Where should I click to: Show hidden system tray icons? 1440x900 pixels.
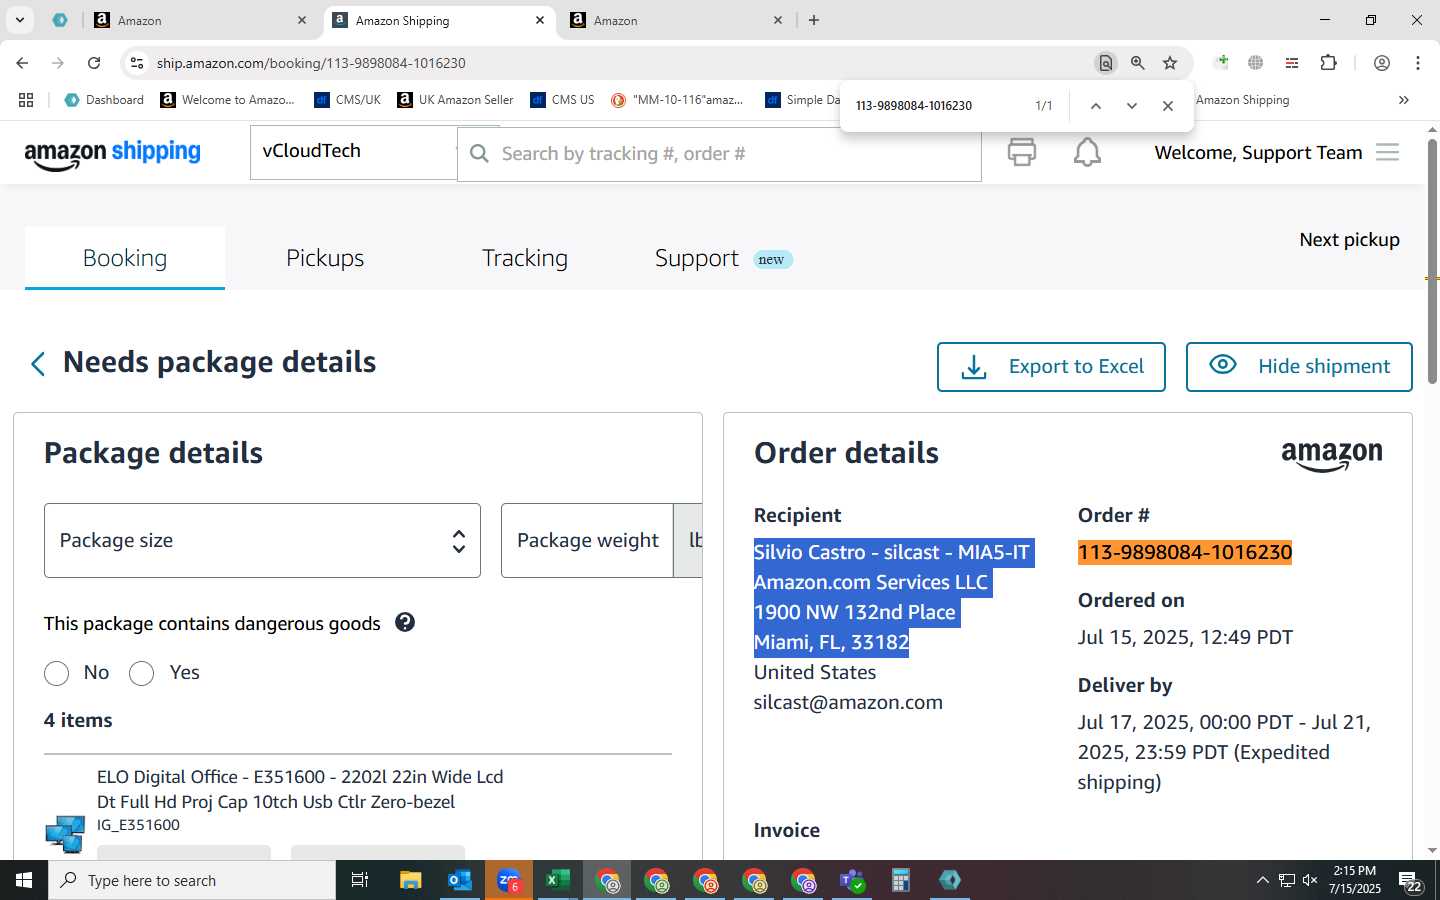(1262, 880)
